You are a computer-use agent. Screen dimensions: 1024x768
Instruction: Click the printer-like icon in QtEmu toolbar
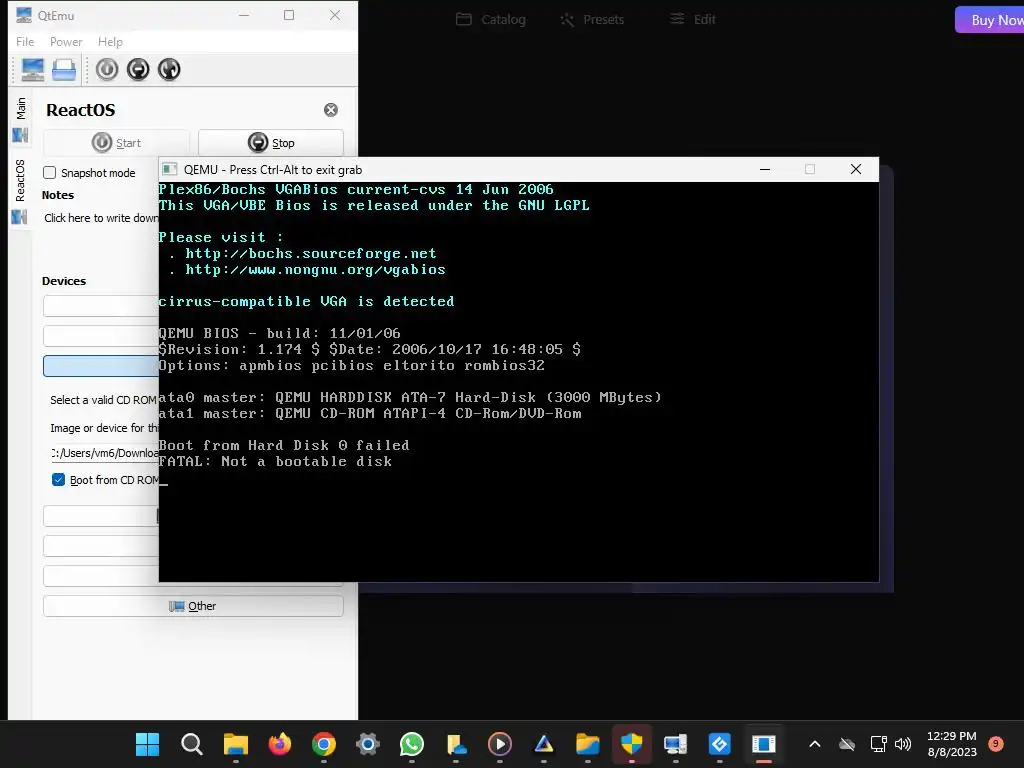point(64,69)
